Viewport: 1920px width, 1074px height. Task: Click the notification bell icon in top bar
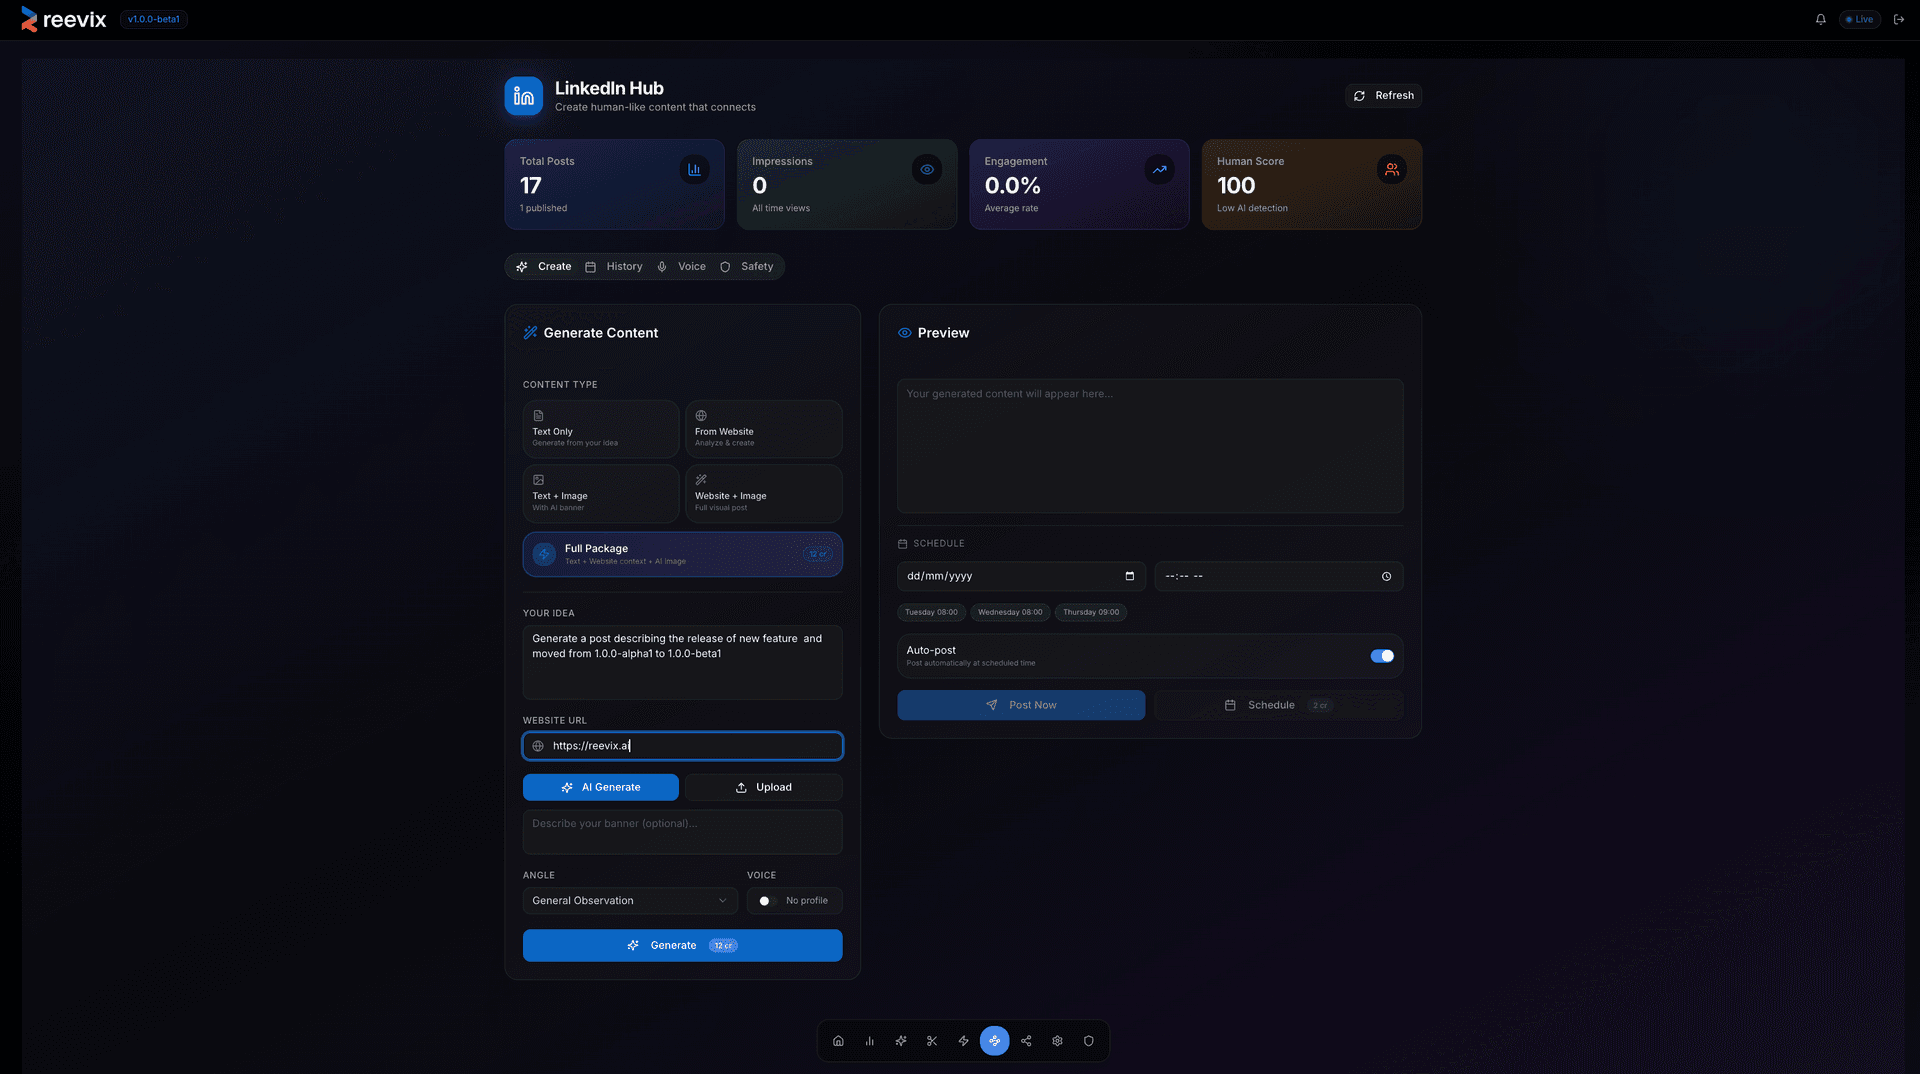1820,19
